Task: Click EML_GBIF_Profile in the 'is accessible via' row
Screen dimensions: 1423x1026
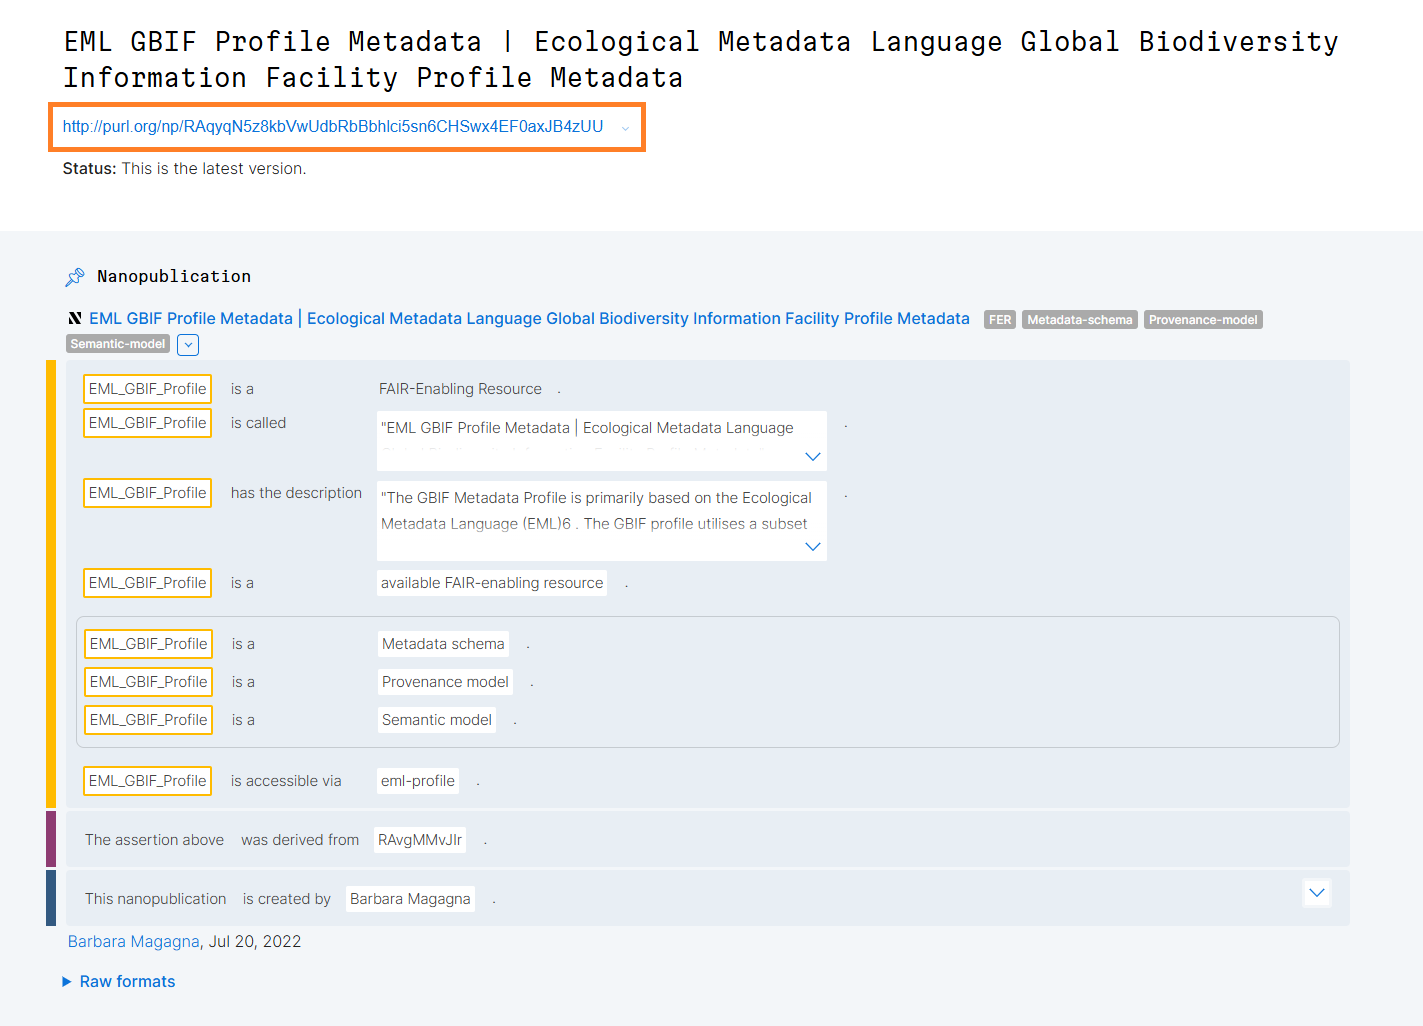Action: (x=147, y=781)
